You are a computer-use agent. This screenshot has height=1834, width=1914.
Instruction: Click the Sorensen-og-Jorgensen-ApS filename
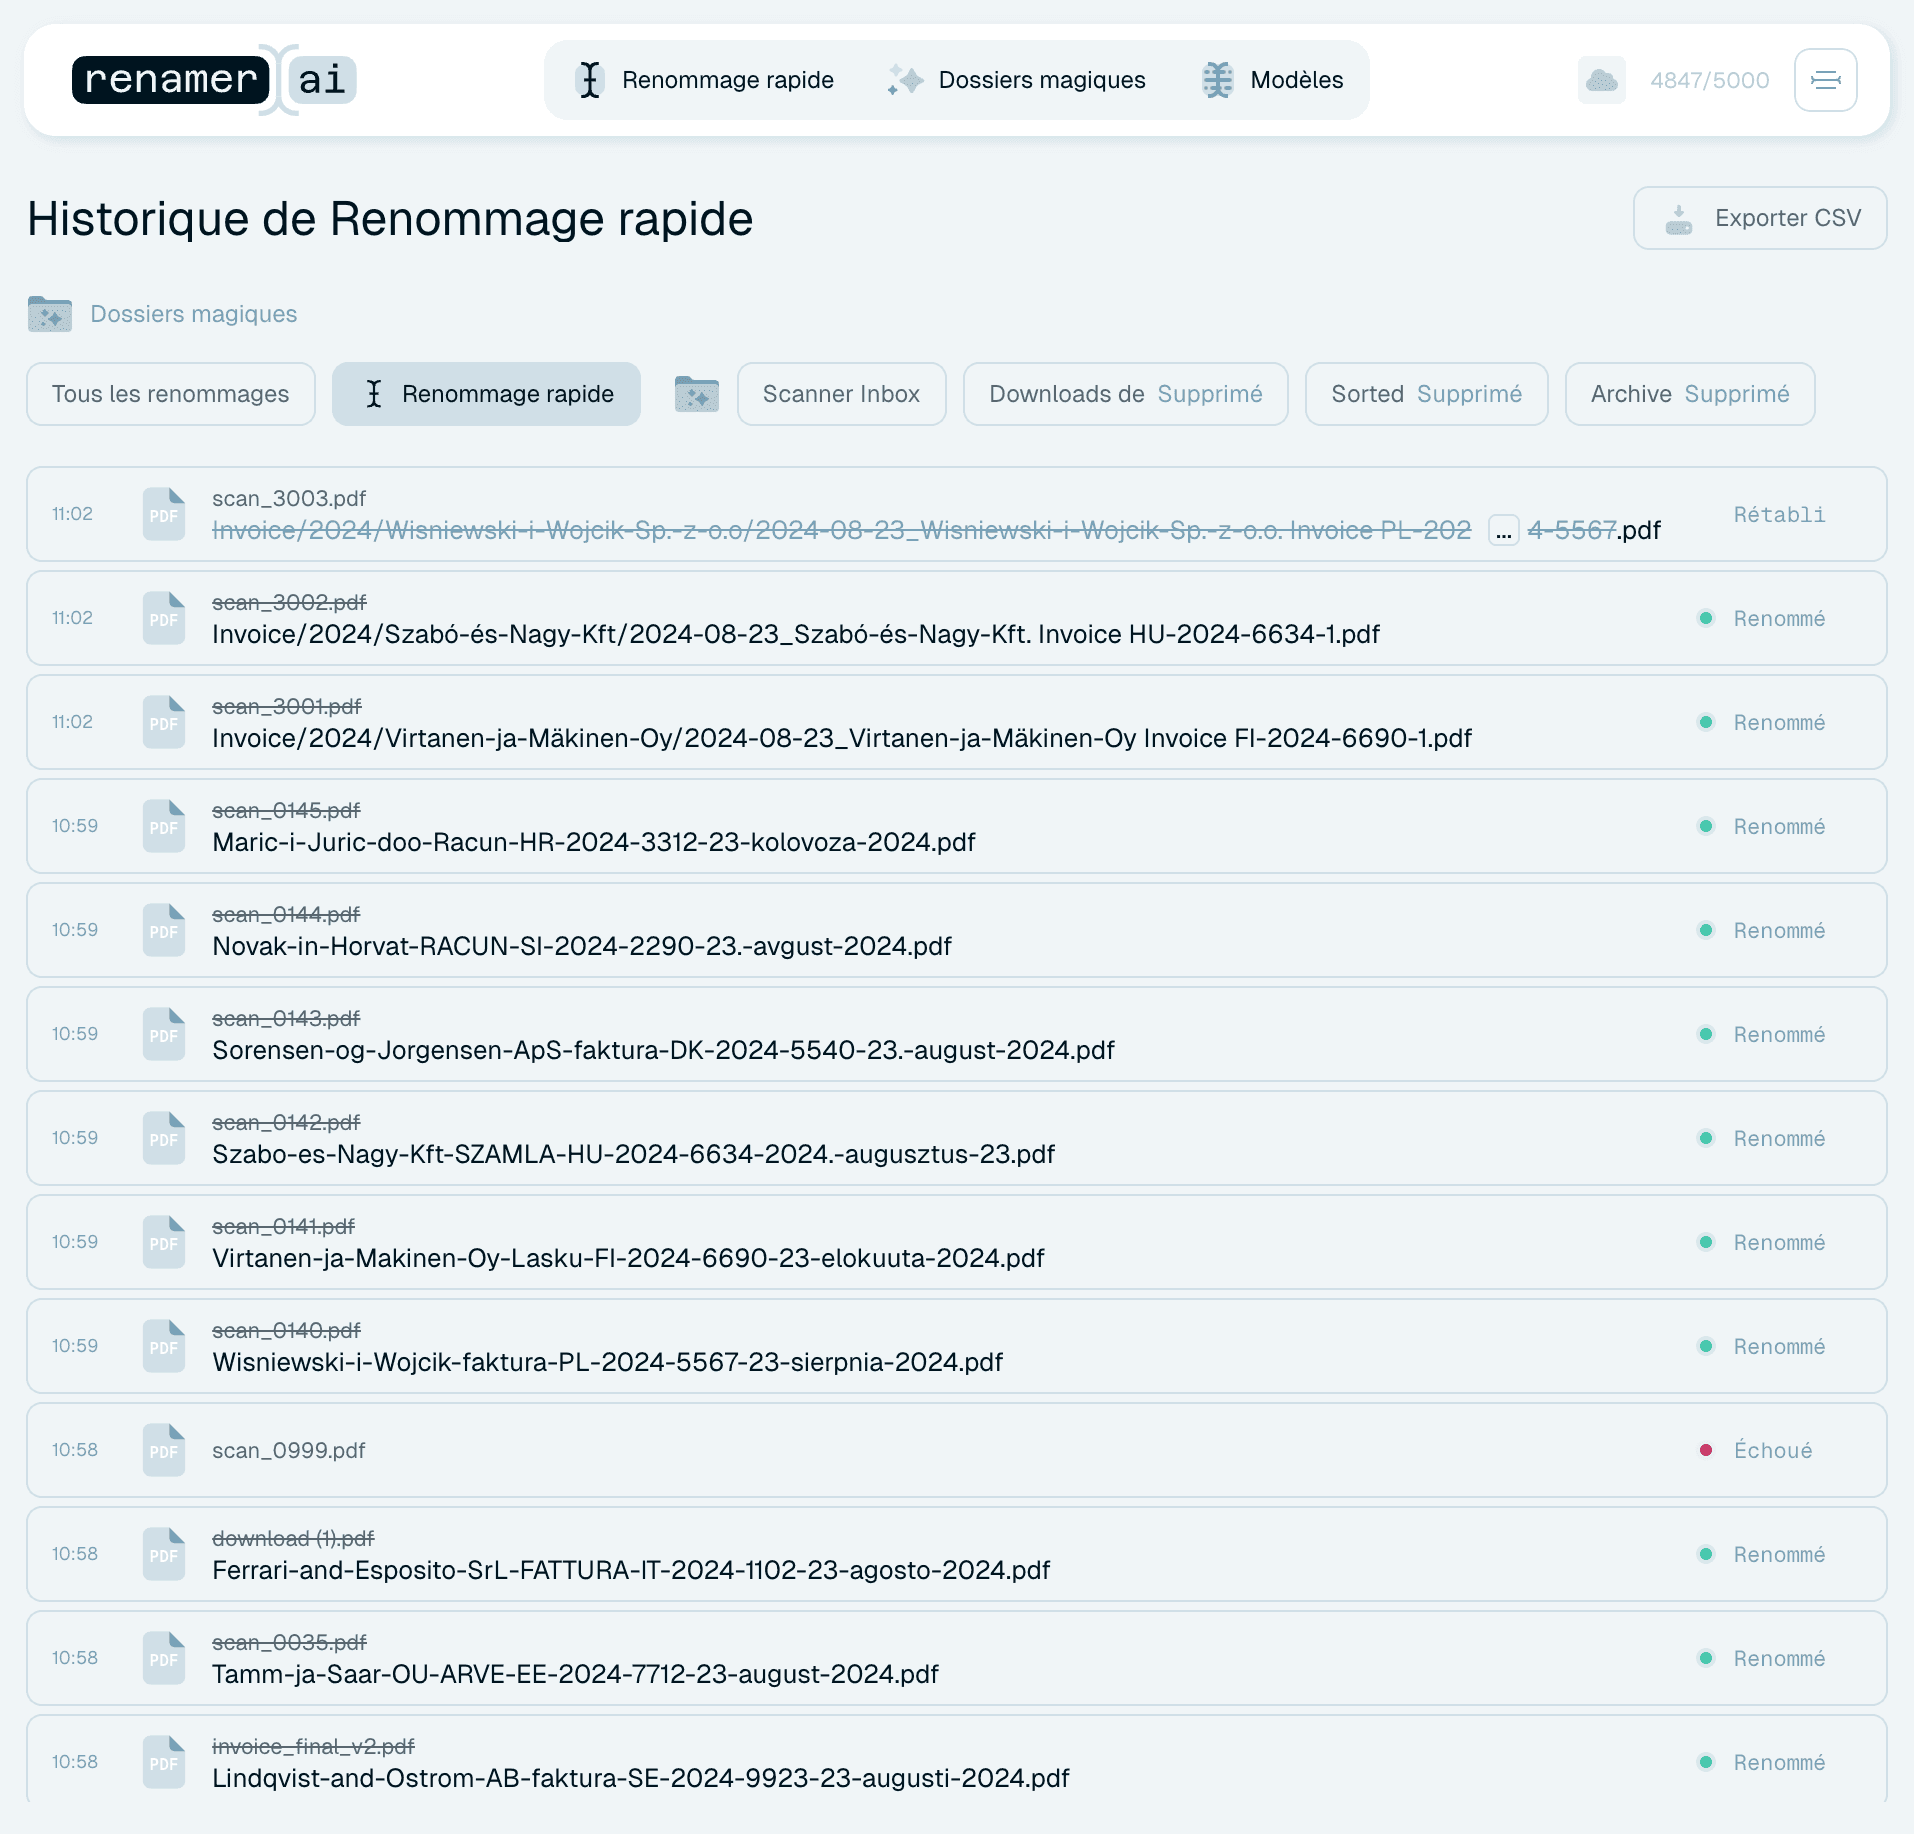(663, 1050)
